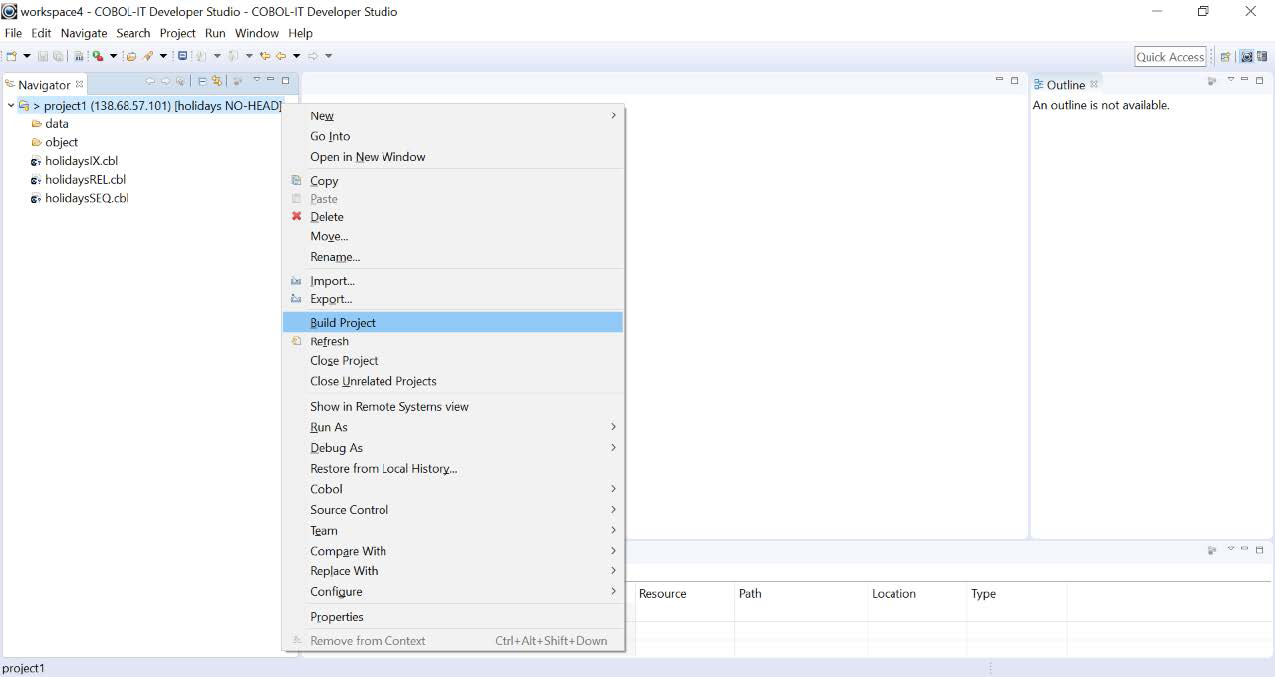1275x677 pixels.
Task: Click the Outline view tab icon
Action: coord(1038,85)
